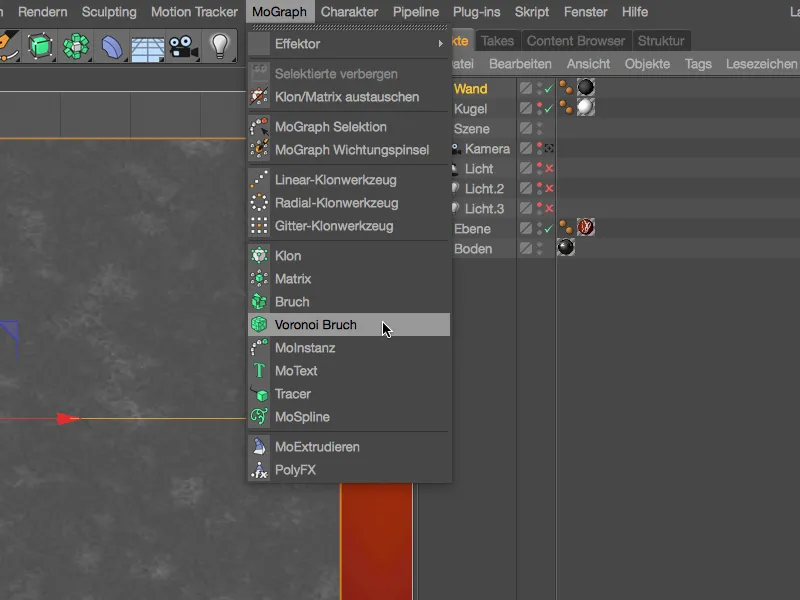This screenshot has width=800, height=600.
Task: Click the Gitter-Klonwerkzeug icon
Action: coord(259,226)
